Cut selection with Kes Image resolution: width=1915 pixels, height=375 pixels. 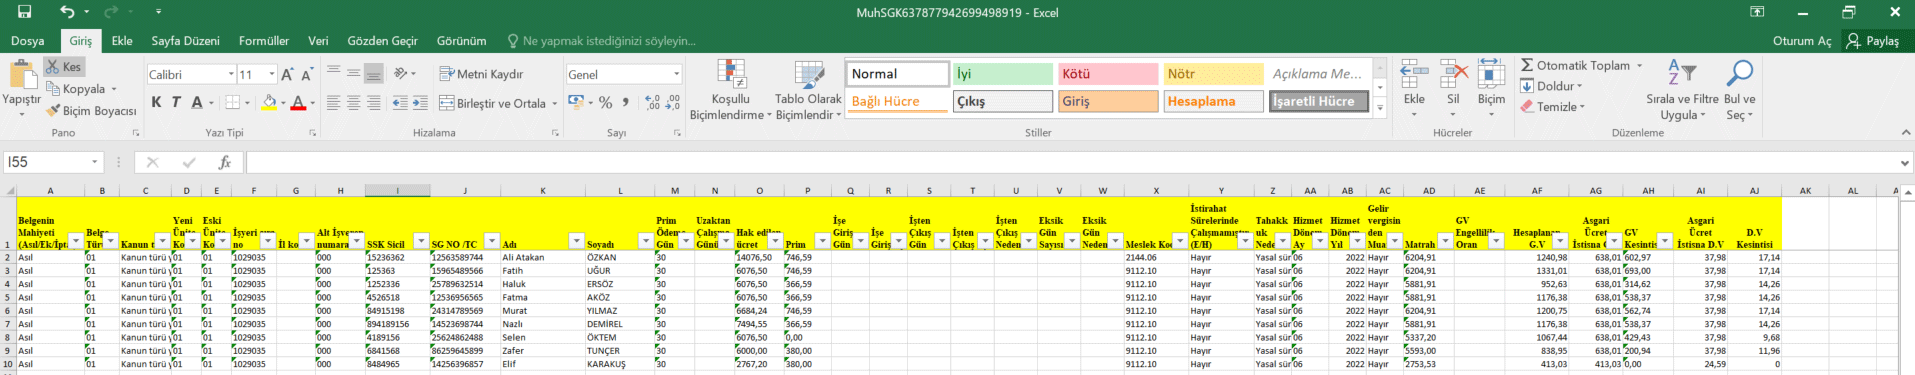click(x=64, y=67)
